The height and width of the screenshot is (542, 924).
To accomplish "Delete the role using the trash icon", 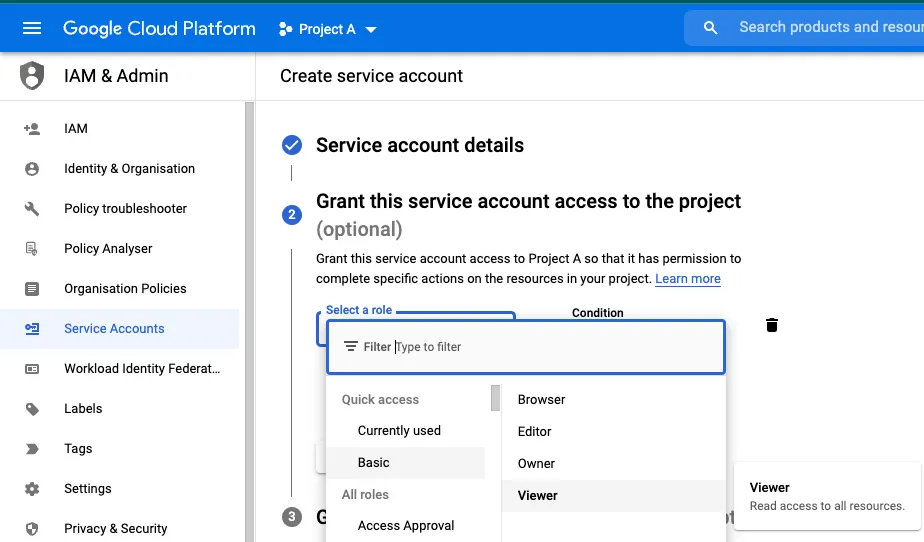I will point(772,325).
